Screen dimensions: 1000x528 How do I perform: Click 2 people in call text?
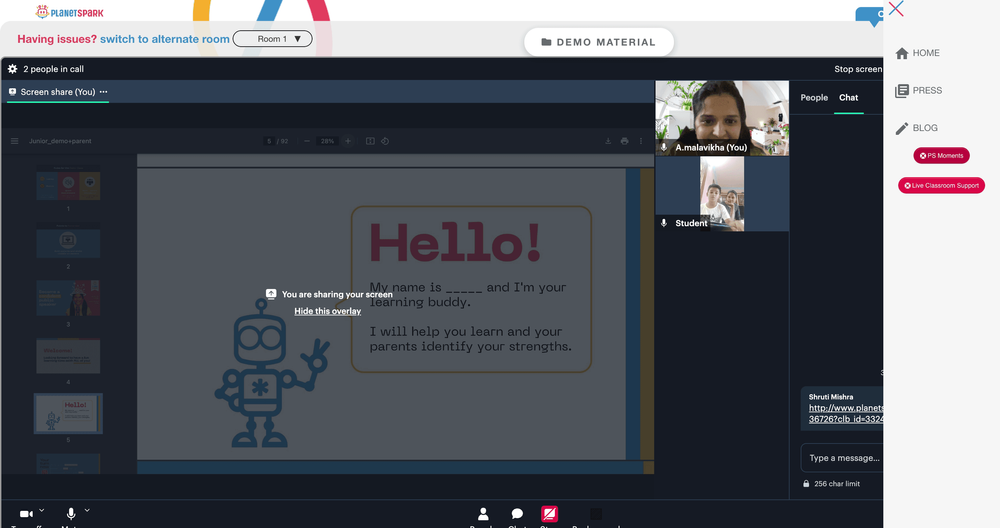pos(54,69)
